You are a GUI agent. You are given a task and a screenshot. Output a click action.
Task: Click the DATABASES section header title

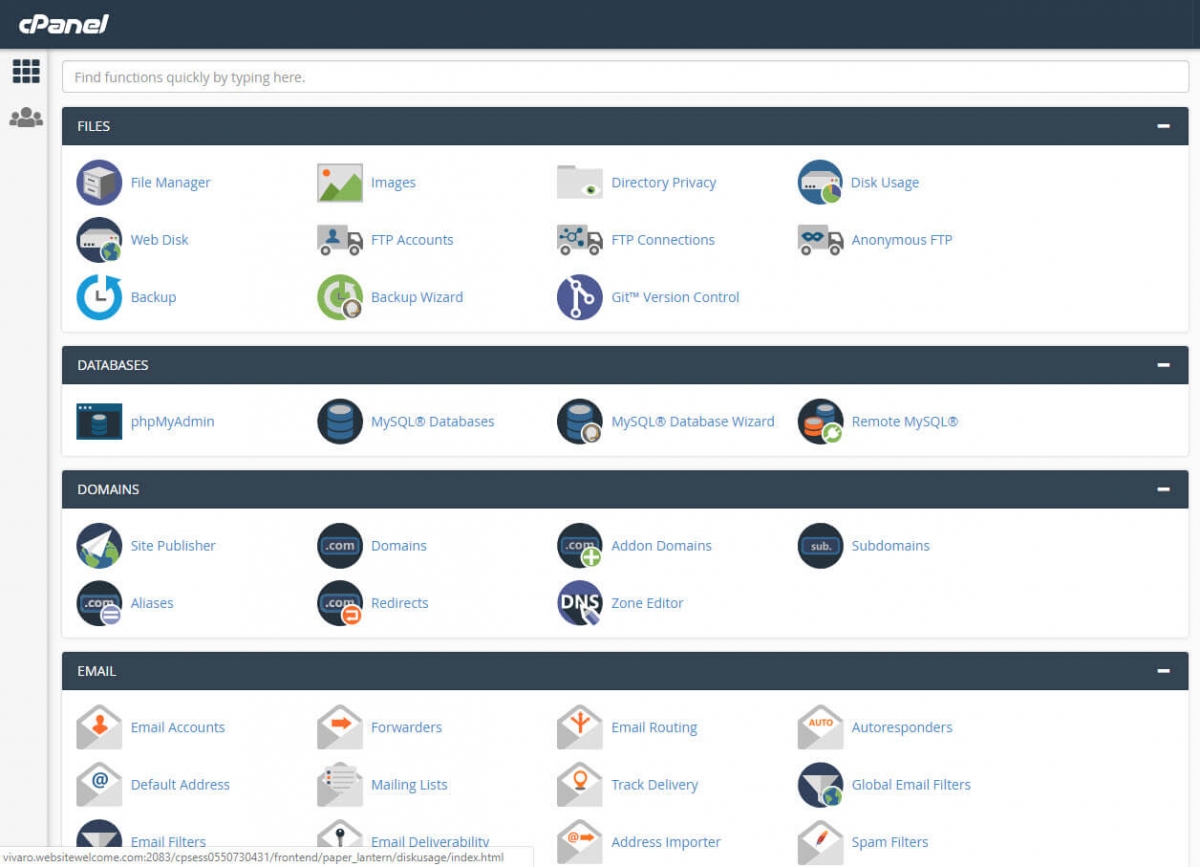(113, 365)
